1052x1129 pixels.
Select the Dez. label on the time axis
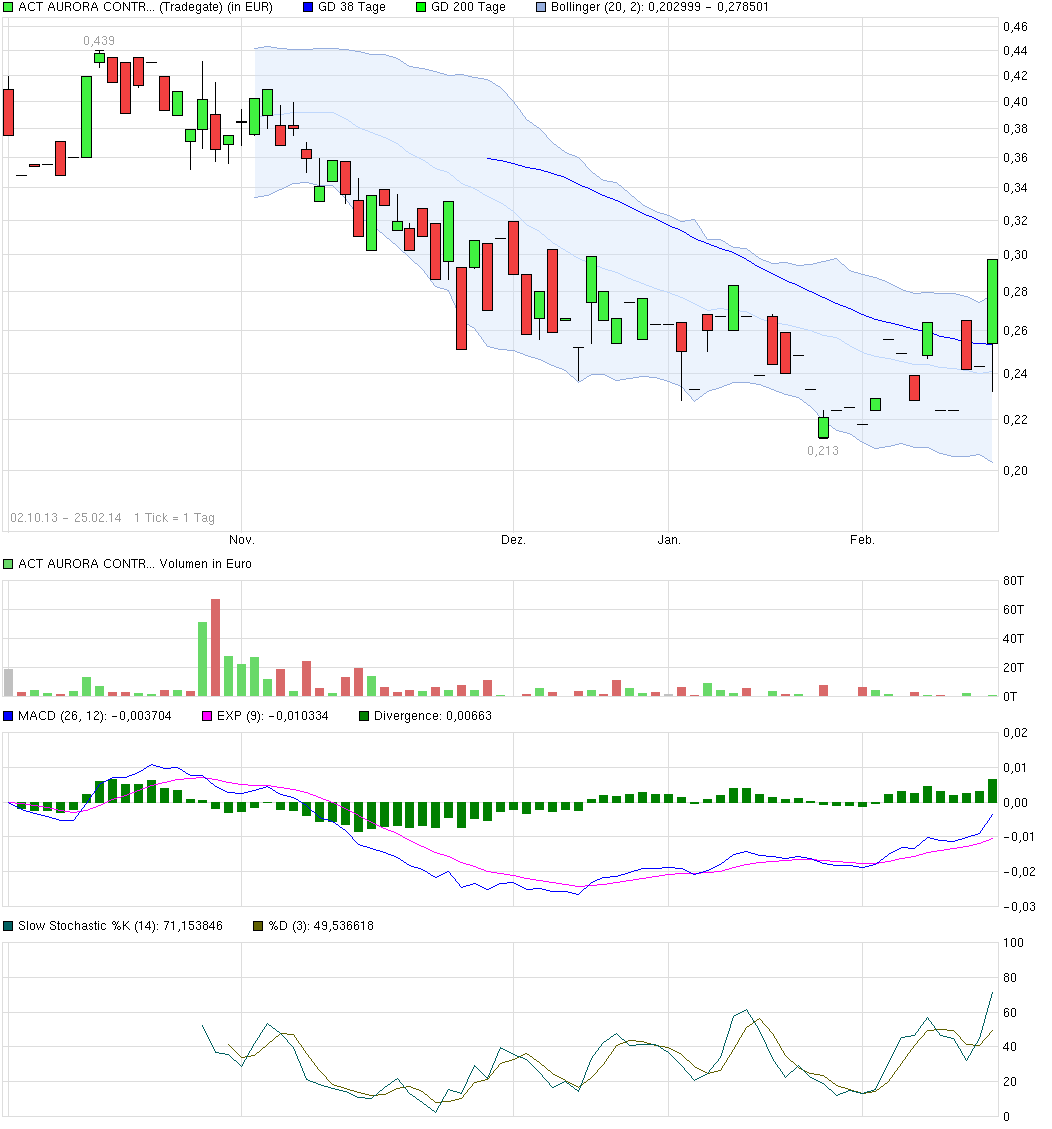pos(513,540)
